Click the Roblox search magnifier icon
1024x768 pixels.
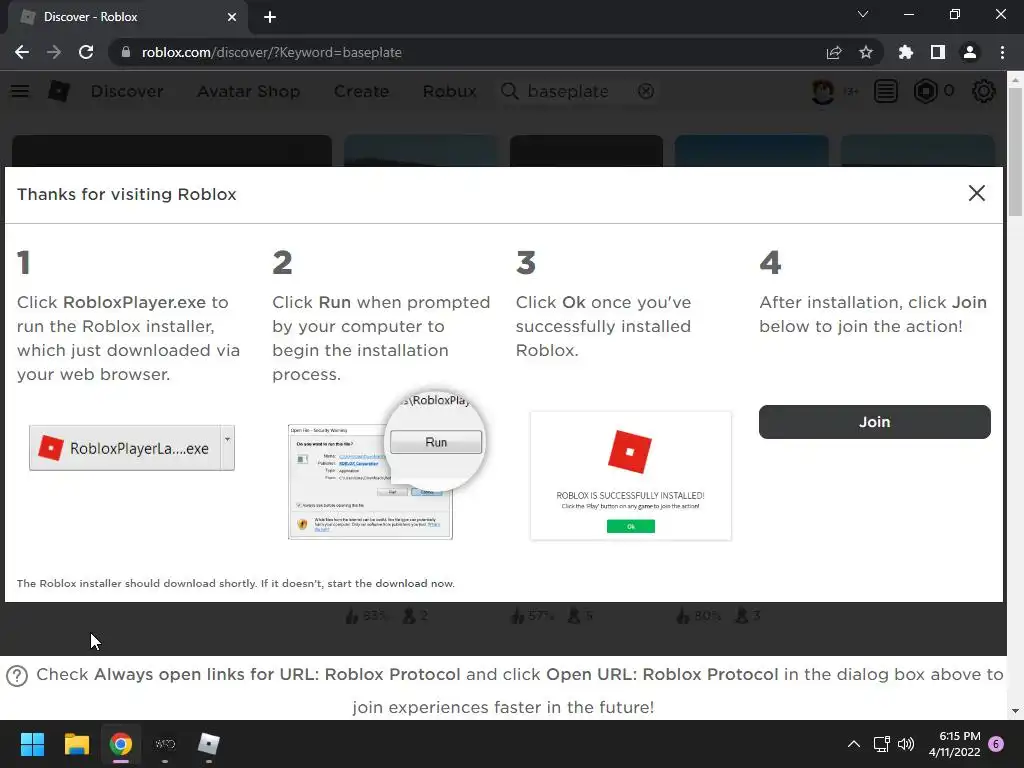coord(509,91)
